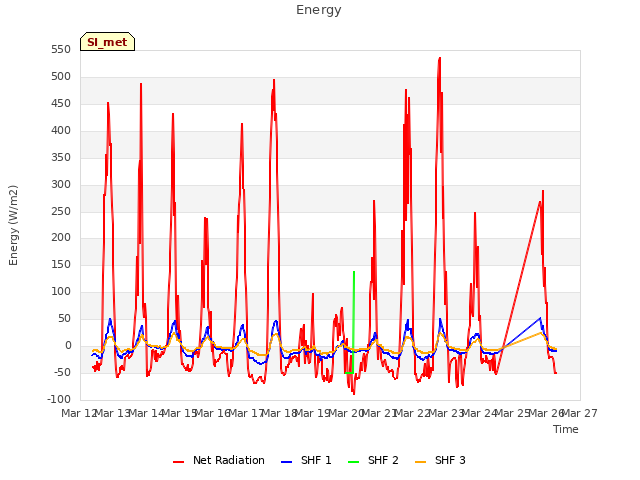Viewport: 640px width, 480px height.
Task: Click the -100 y-axis tick label
Action: click(x=59, y=399)
